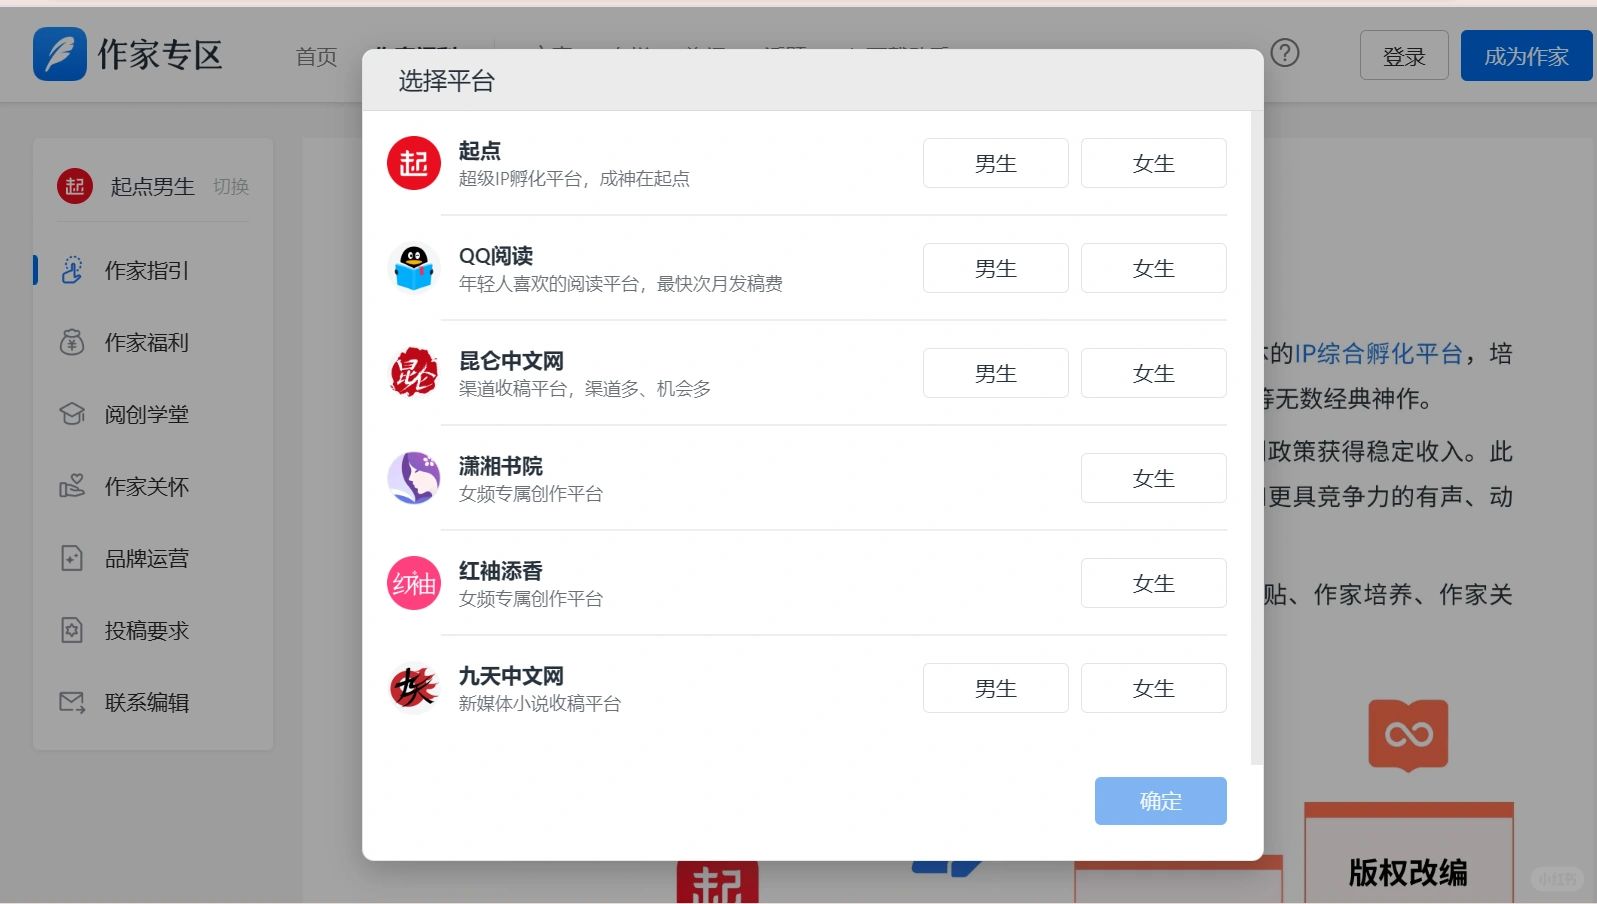Click the QQ阅读 platform name text
This screenshot has height=904, width=1597.
tap(496, 256)
